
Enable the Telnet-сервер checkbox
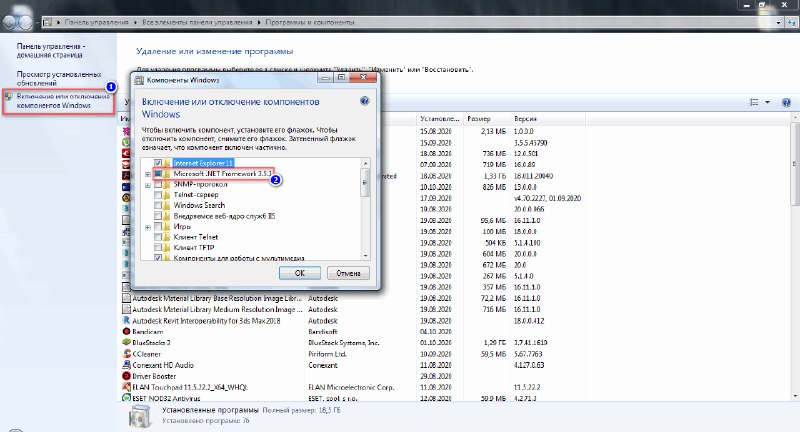coord(158,195)
